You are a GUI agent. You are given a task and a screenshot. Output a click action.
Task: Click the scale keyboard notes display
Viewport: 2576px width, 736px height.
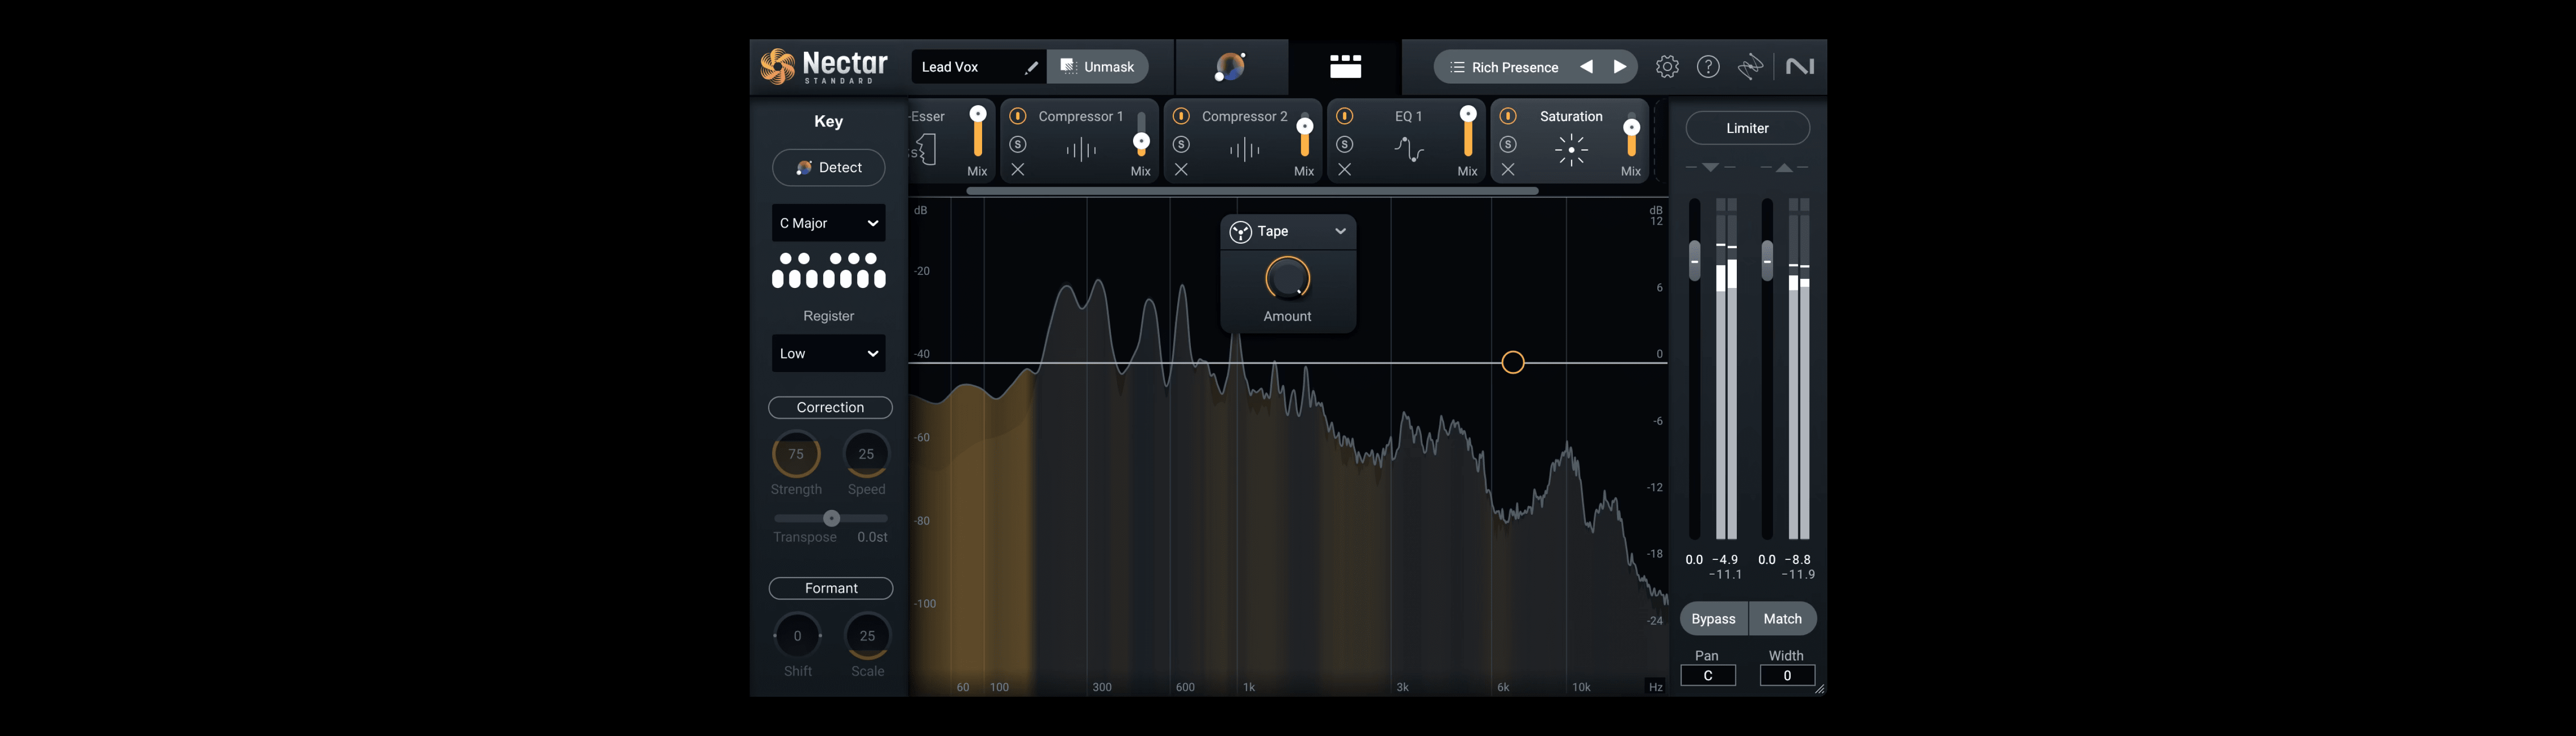[829, 271]
